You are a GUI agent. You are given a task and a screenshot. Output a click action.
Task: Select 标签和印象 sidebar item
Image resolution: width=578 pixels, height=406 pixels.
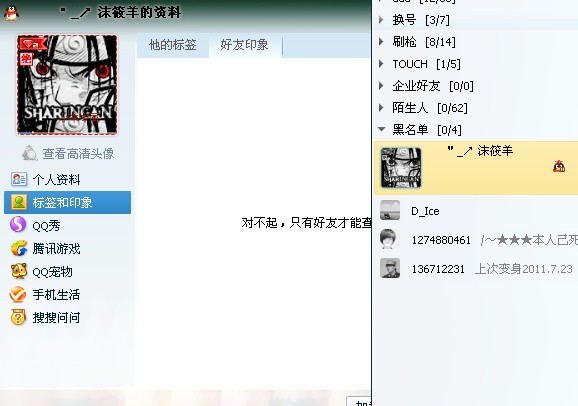click(x=67, y=202)
